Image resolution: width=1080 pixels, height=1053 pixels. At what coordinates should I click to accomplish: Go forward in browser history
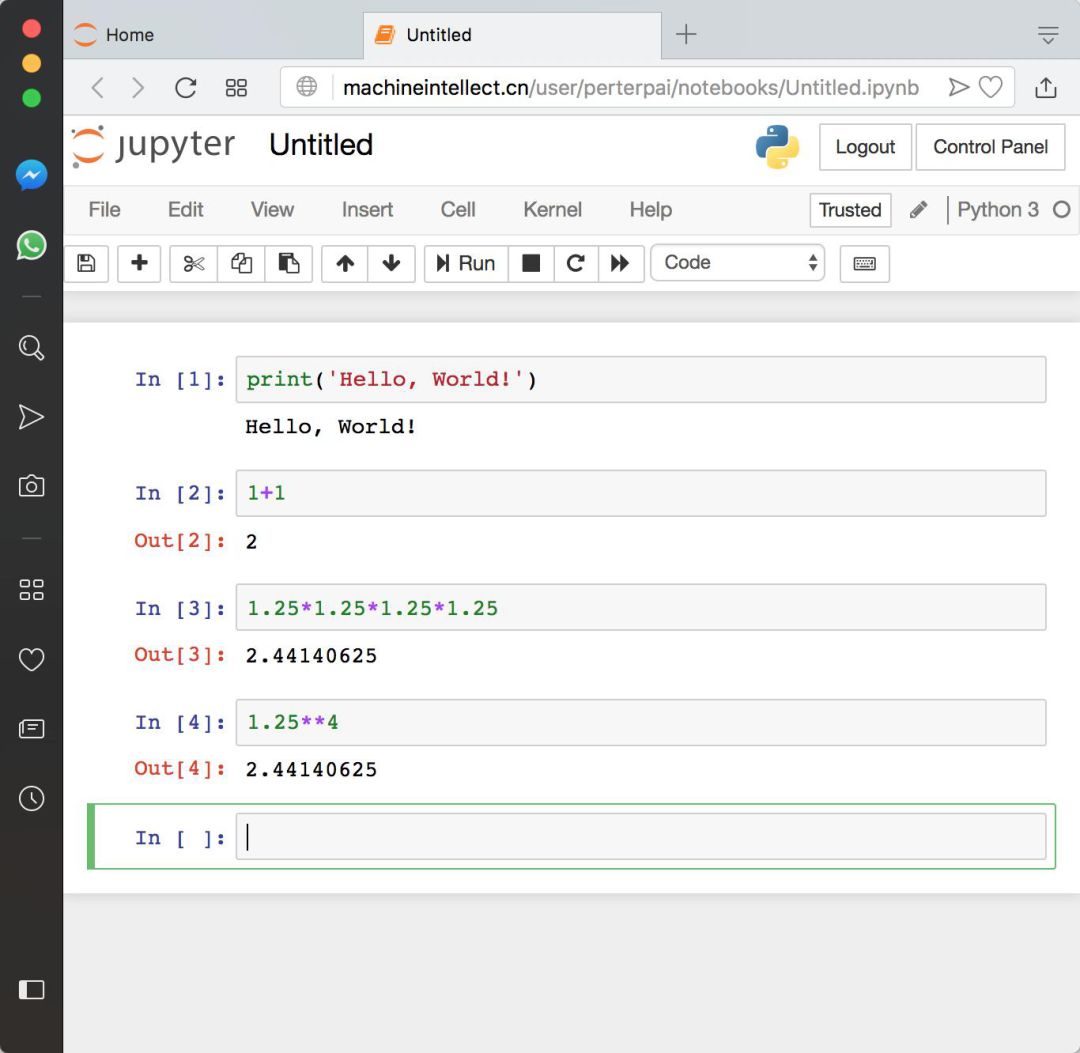click(x=138, y=87)
